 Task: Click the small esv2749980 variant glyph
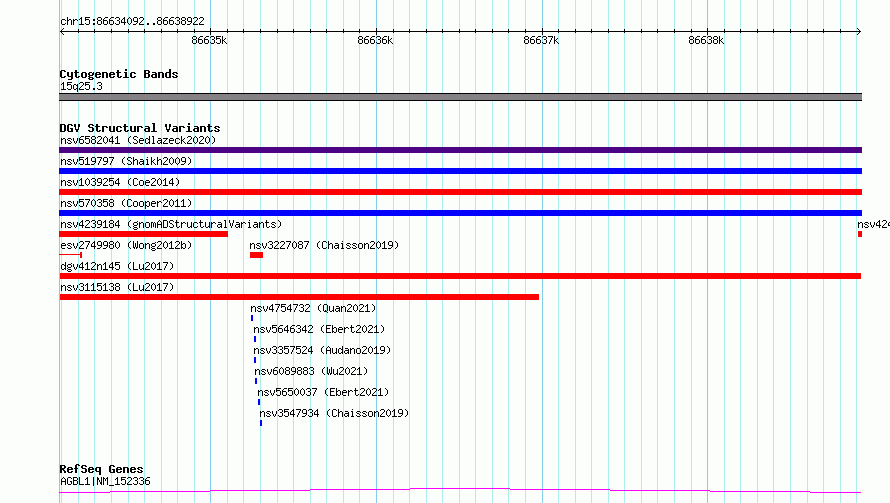click(x=71, y=255)
